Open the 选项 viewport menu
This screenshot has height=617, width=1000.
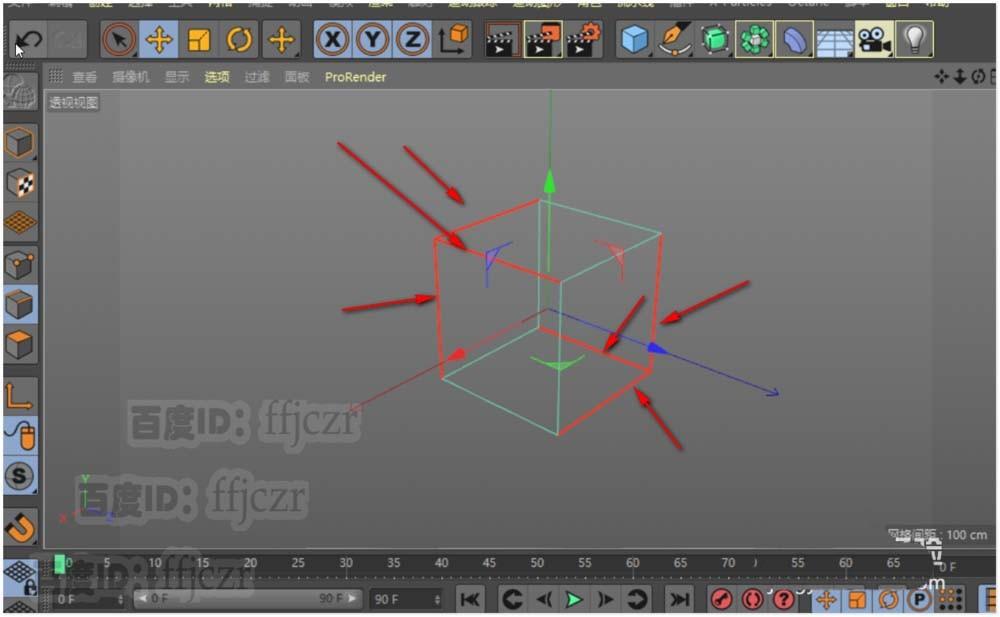point(216,76)
